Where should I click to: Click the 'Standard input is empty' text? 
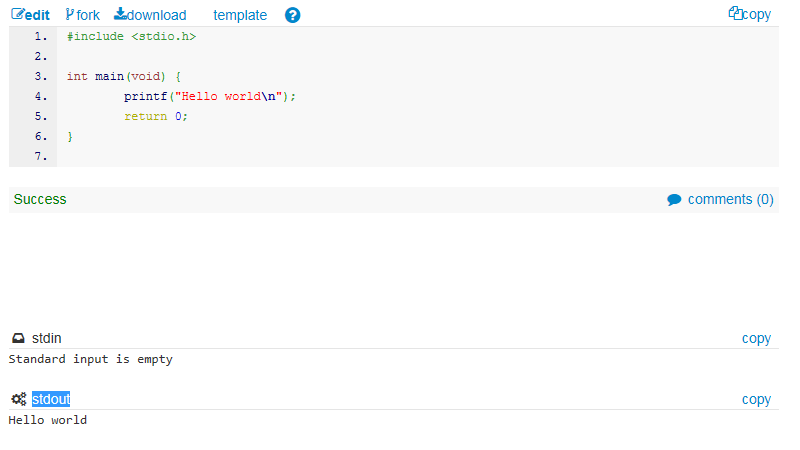point(90,359)
